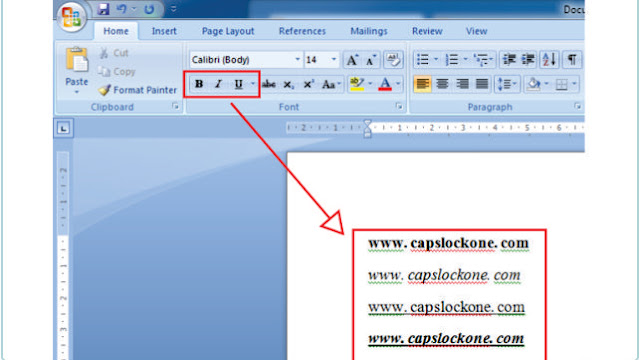Click the bold italic underlined capslockone line
Image resolution: width=640 pixels, height=360 pixels.
446,339
